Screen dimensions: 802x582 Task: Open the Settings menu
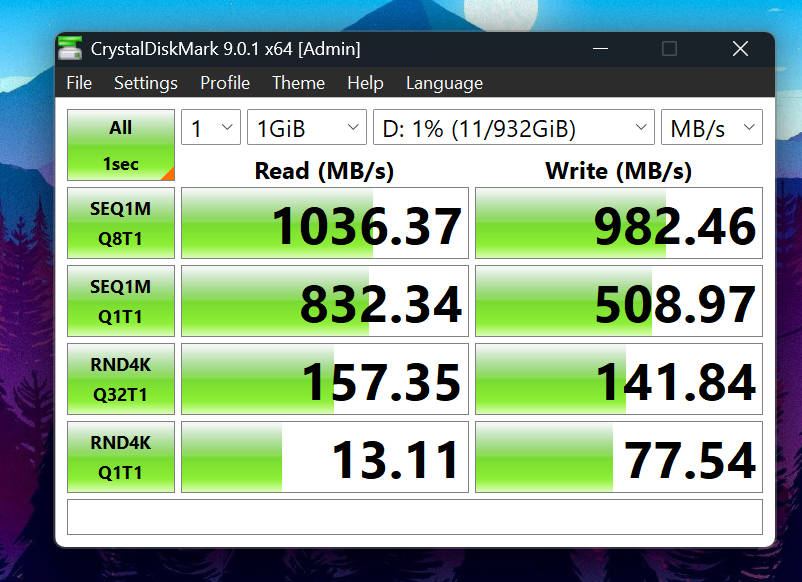[146, 83]
